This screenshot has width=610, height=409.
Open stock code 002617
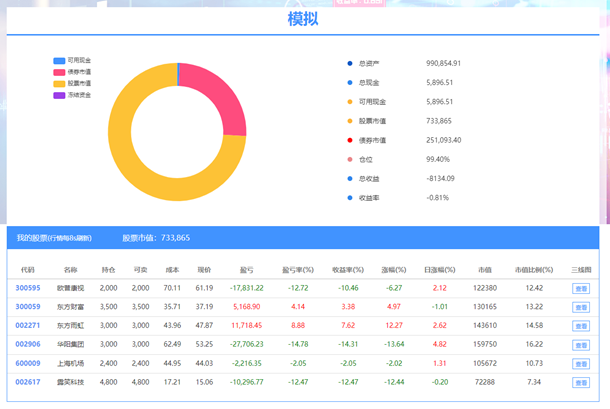(x=27, y=381)
